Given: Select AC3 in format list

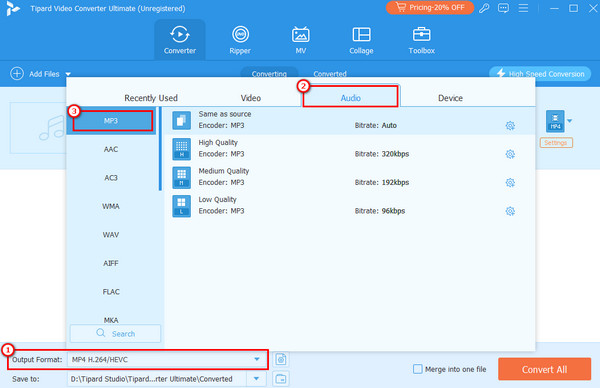Looking at the screenshot, I should 111,178.
